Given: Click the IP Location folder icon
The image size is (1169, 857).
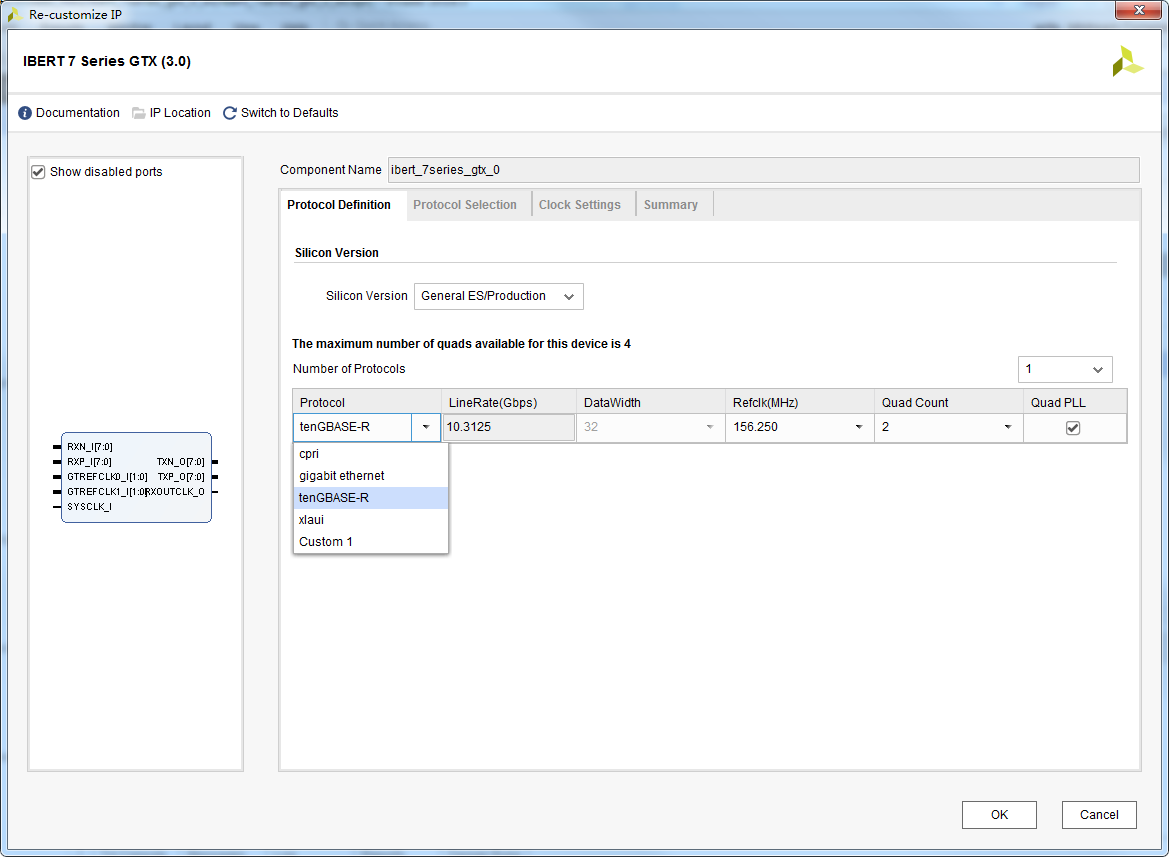Looking at the screenshot, I should click(x=139, y=113).
